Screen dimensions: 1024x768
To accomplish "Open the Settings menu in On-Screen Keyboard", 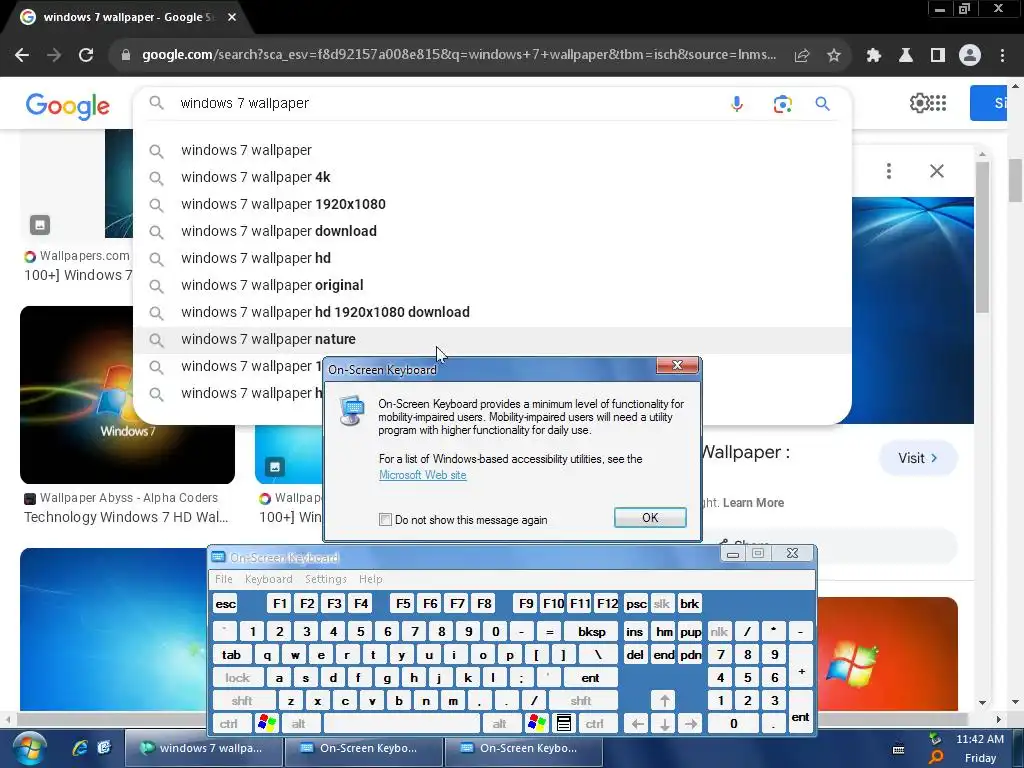I will pos(326,579).
